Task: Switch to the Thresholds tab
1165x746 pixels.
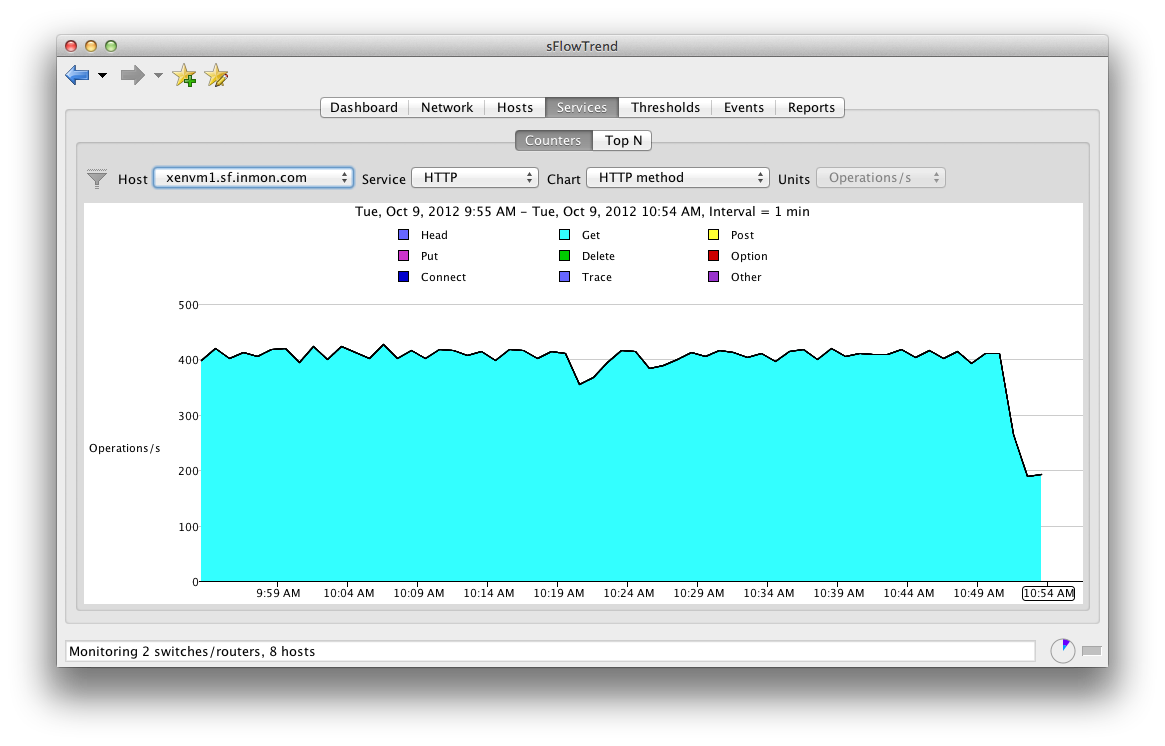Action: tap(665, 107)
